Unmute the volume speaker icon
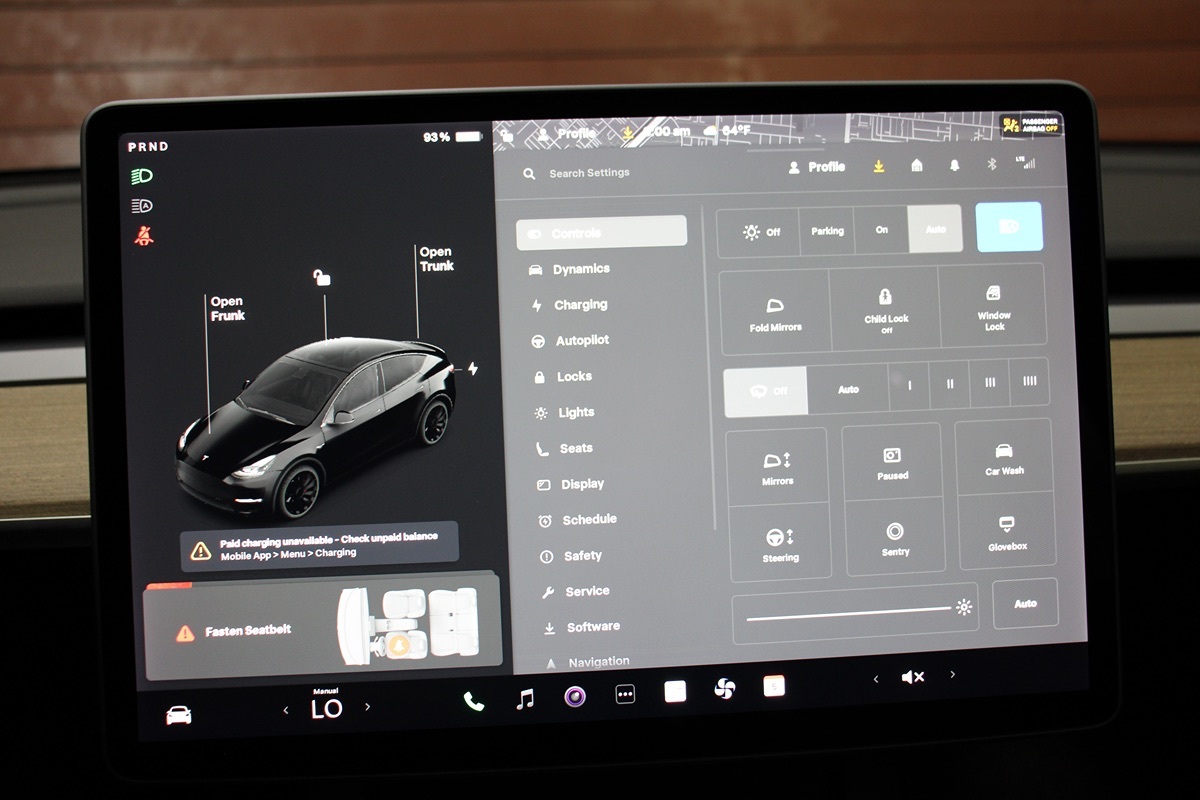 coord(912,677)
